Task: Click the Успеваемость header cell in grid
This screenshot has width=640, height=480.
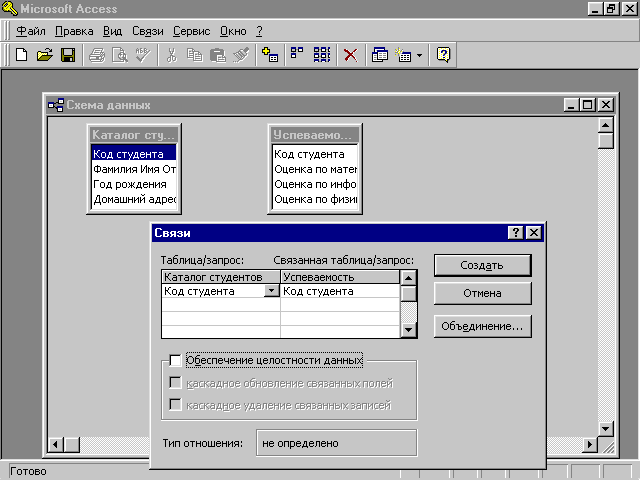Action: point(340,277)
